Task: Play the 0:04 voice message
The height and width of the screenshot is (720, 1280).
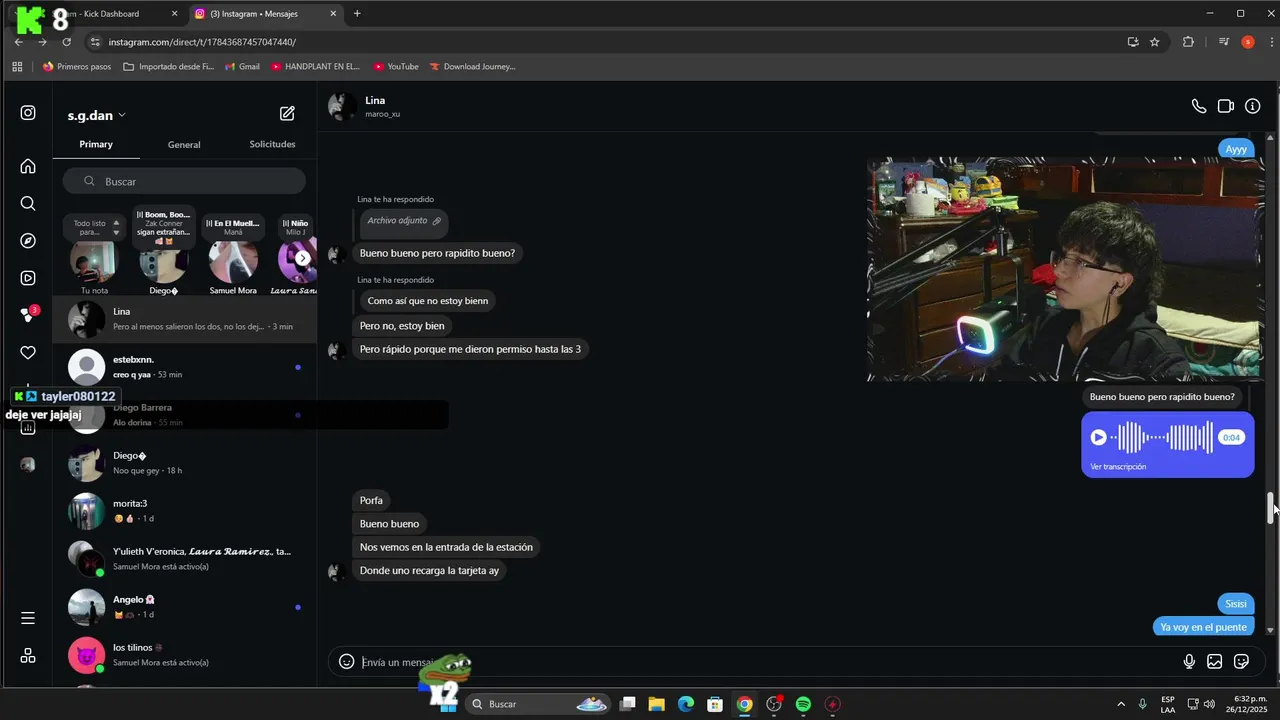Action: [1098, 437]
